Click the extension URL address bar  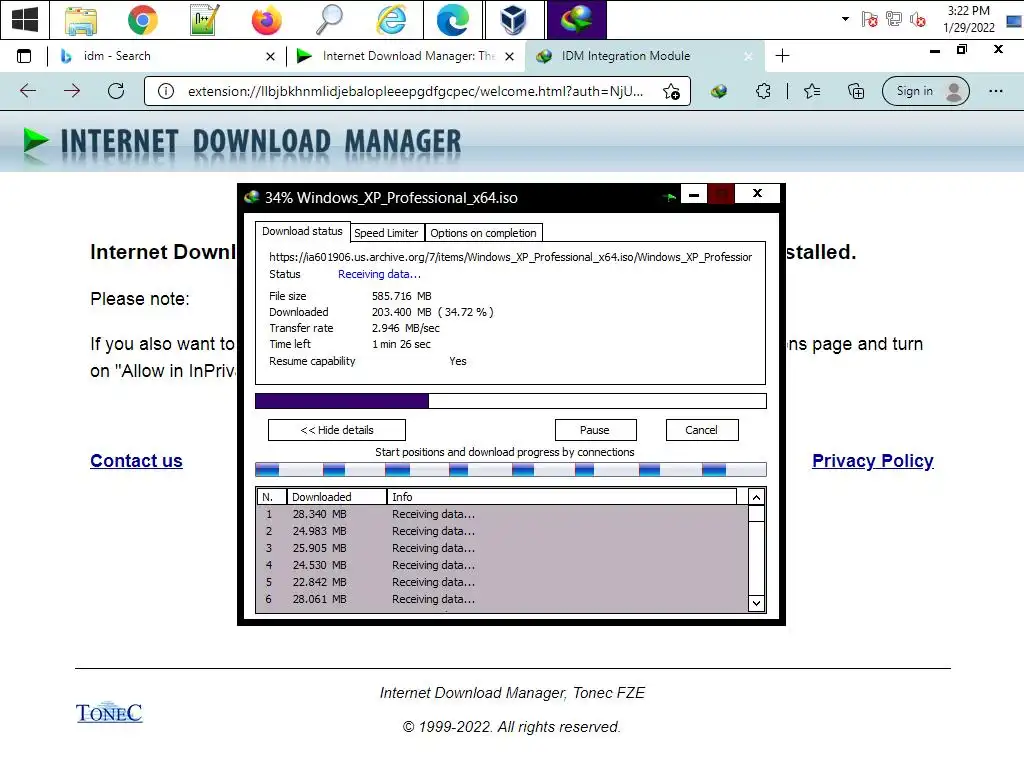[415, 91]
